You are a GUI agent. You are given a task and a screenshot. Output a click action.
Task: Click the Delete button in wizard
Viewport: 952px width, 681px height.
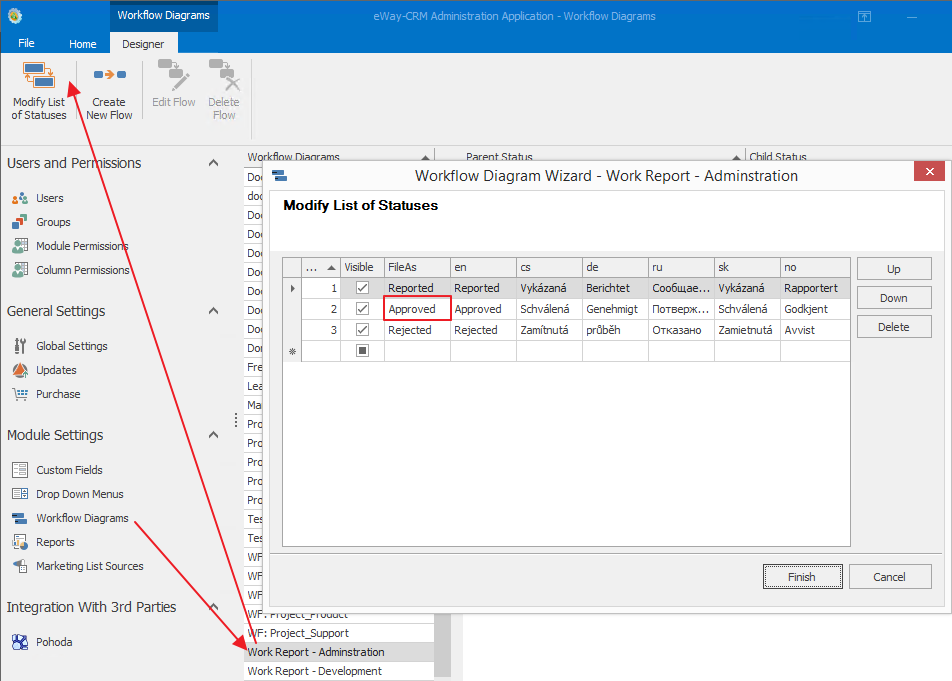point(894,327)
